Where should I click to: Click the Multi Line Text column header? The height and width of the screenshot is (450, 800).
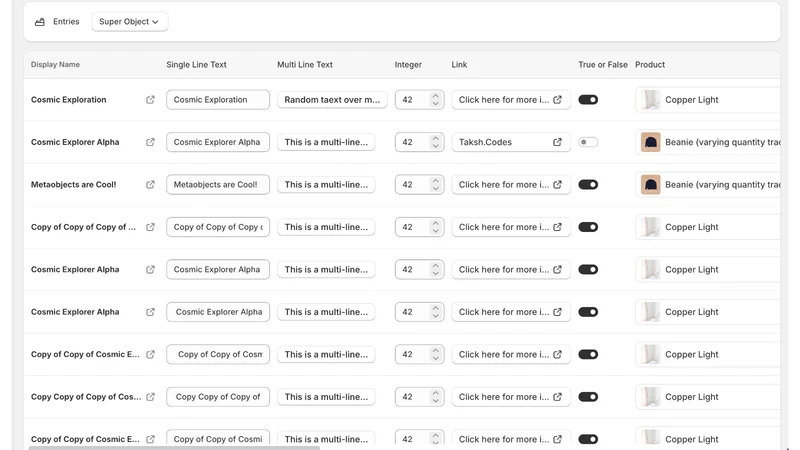(x=305, y=65)
